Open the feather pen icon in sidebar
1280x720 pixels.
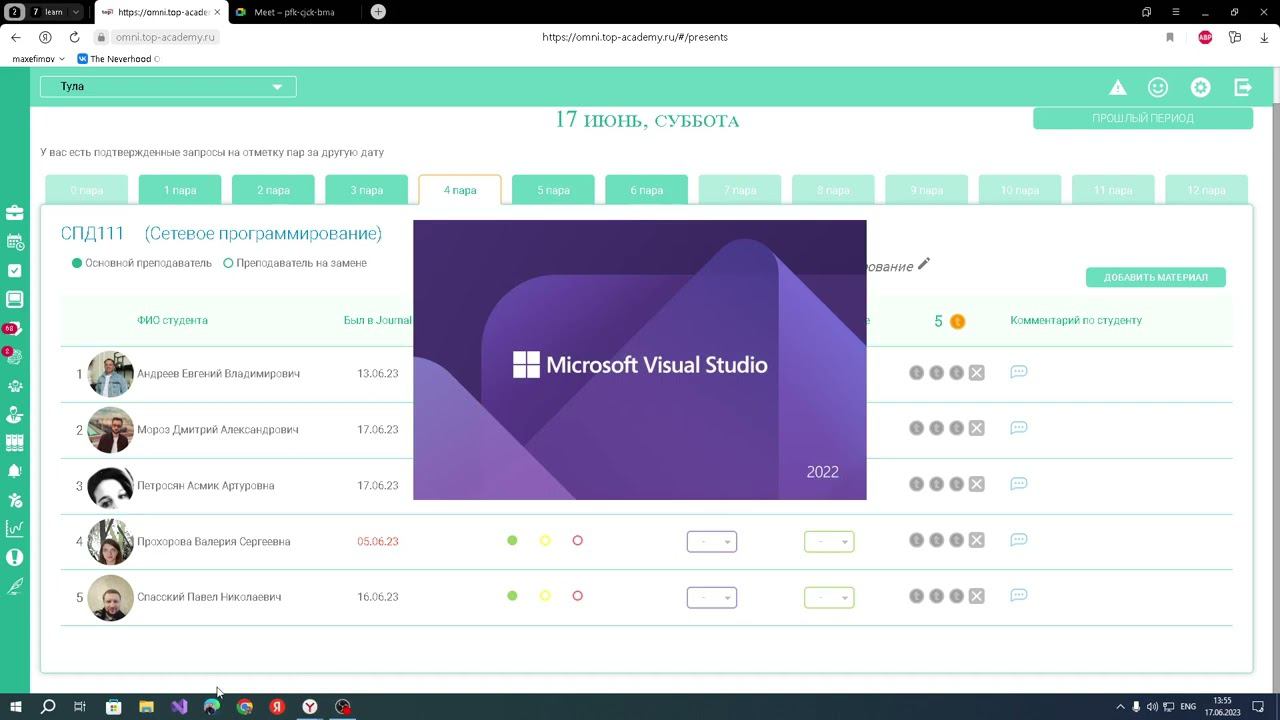pyautogui.click(x=15, y=586)
